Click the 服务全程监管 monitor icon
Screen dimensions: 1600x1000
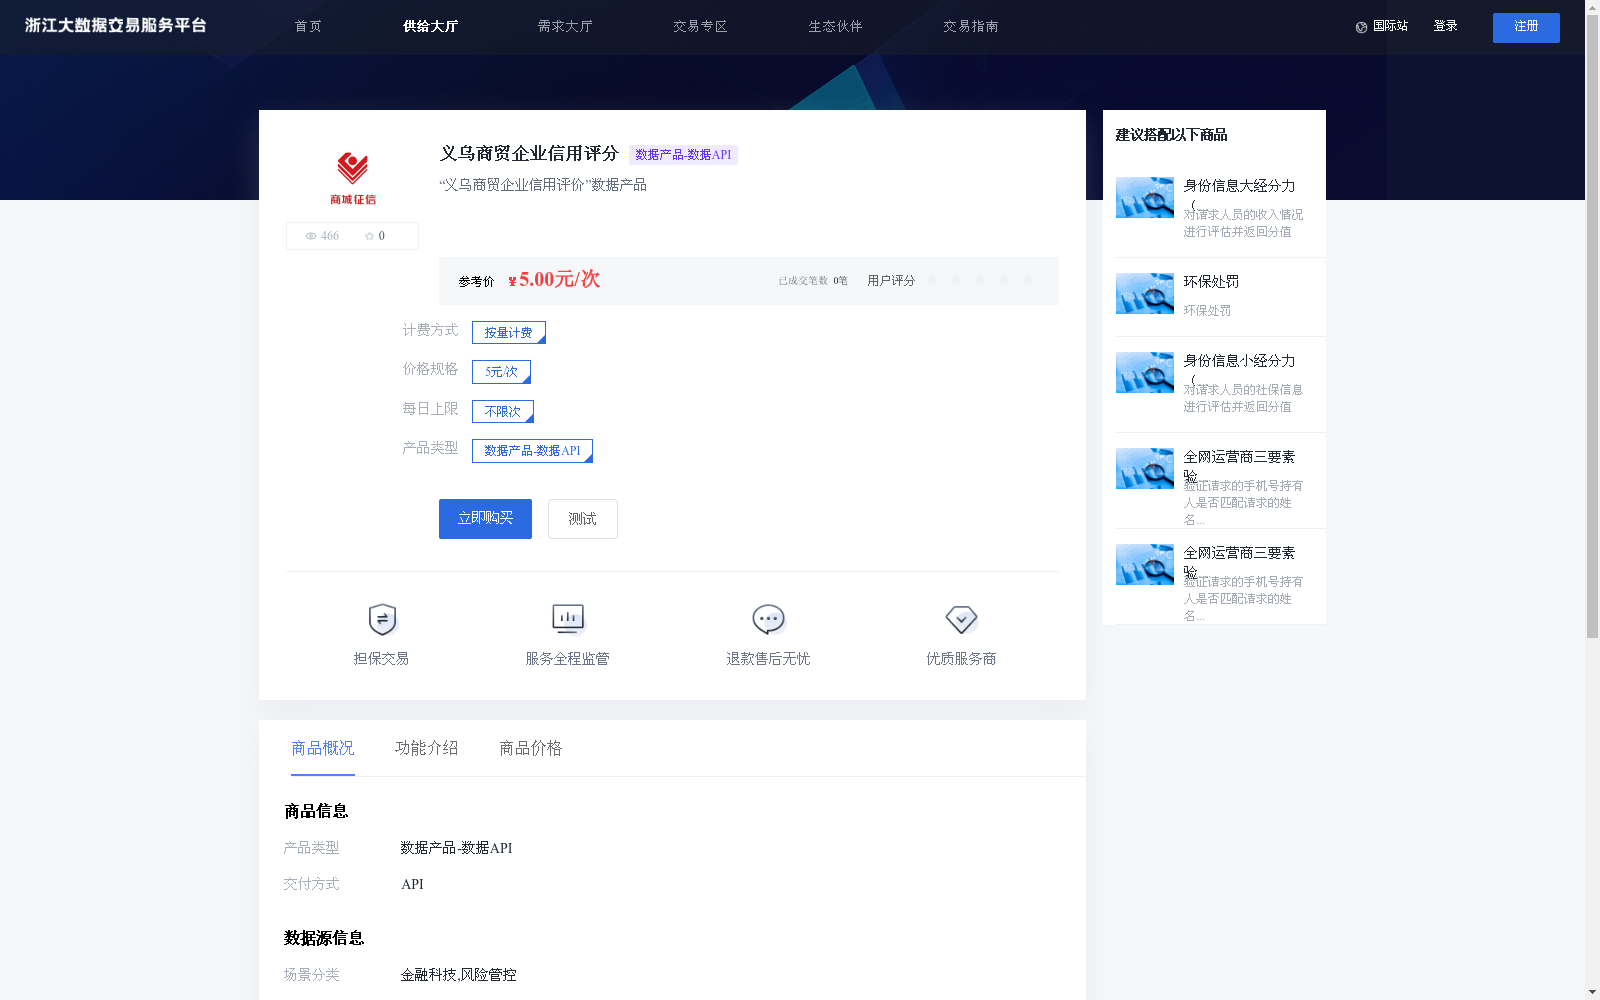tap(568, 620)
